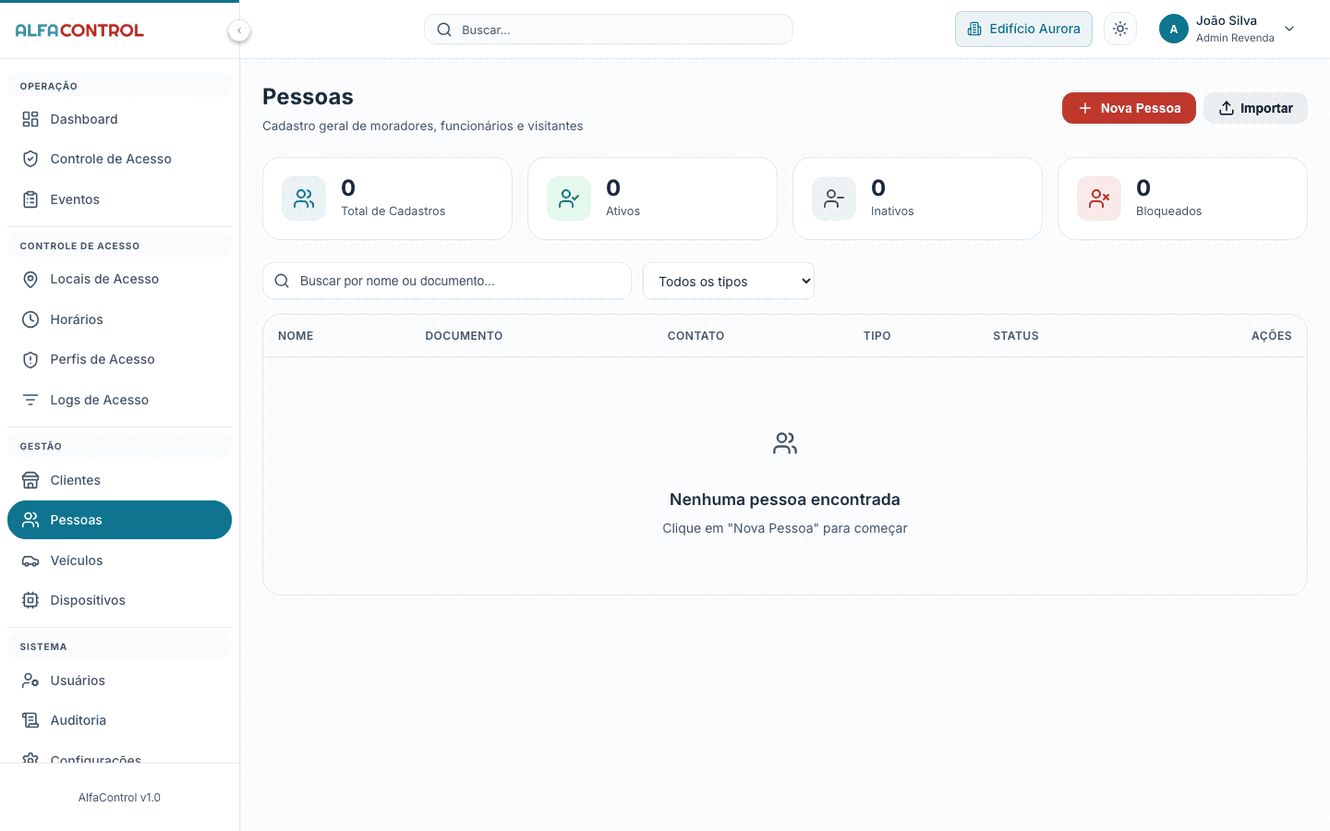1330x831 pixels.
Task: Click the DOCUMENTO column header
Action: pos(464,336)
